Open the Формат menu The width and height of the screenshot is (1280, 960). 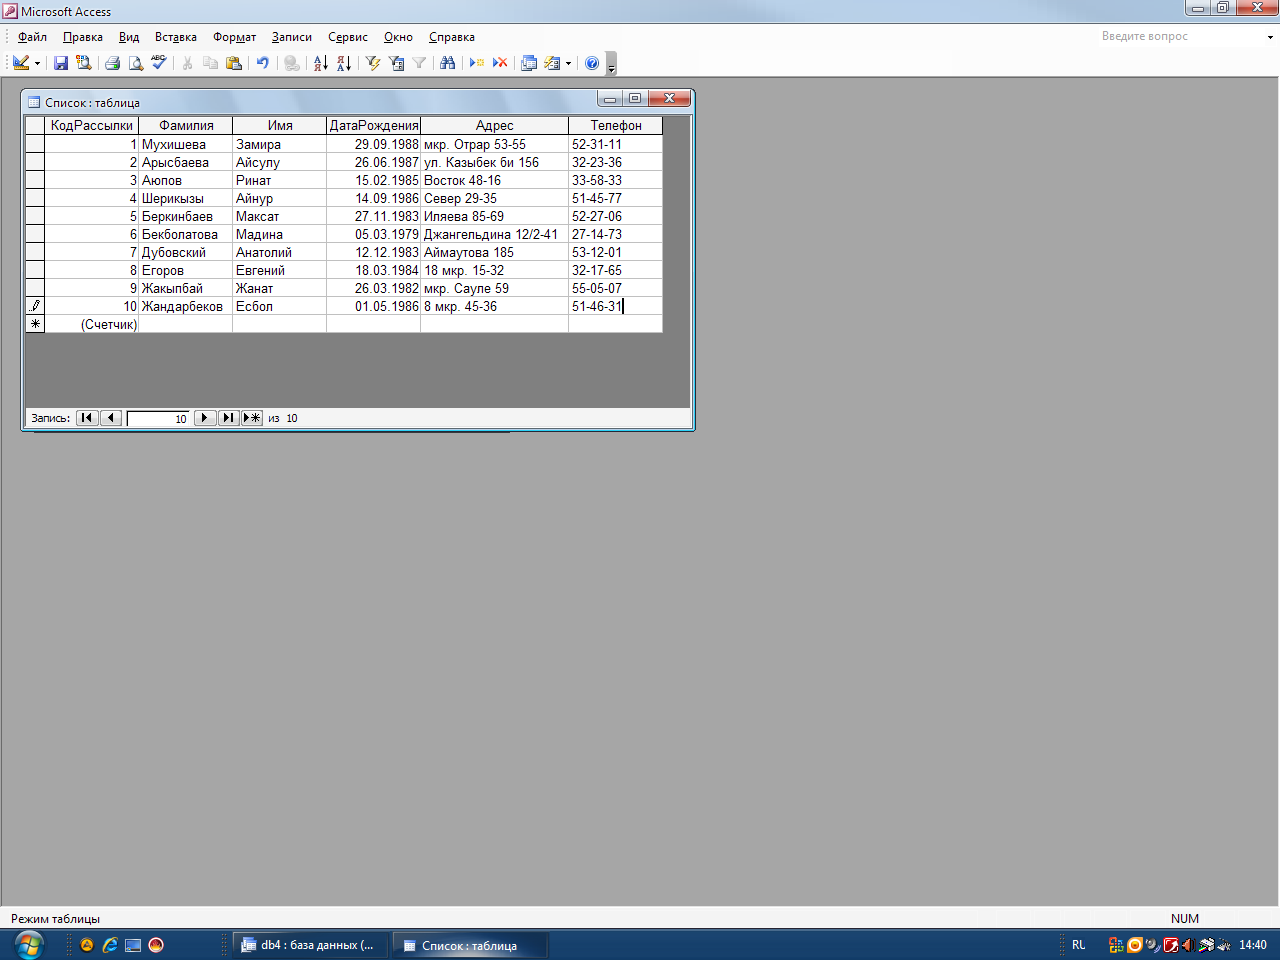tap(235, 37)
